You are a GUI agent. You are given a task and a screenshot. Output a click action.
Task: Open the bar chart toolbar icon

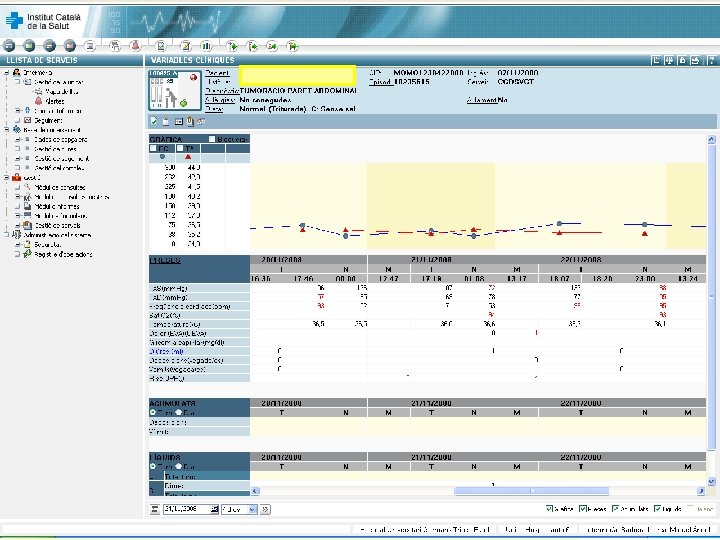point(206,45)
